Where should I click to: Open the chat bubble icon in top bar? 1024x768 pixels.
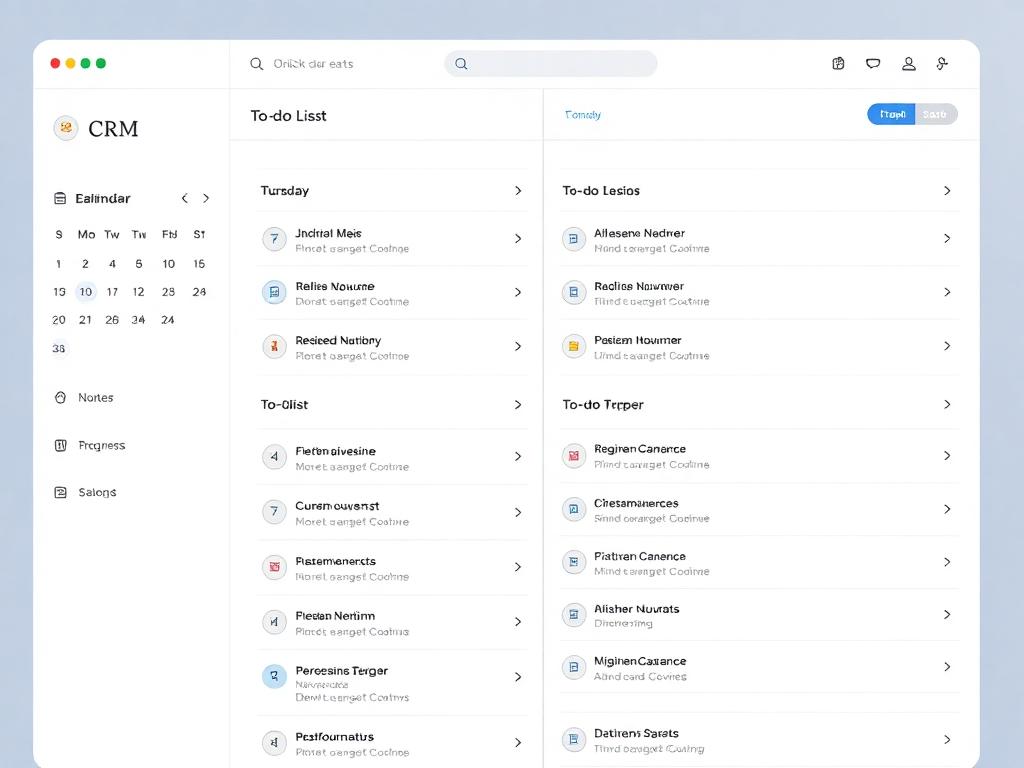coord(873,63)
